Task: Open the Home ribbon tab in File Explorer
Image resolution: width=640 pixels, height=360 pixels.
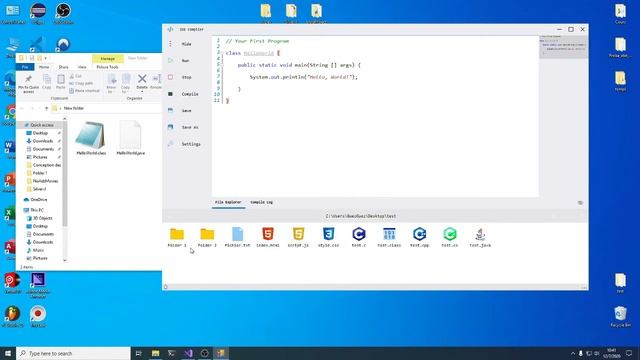Action: 44,67
